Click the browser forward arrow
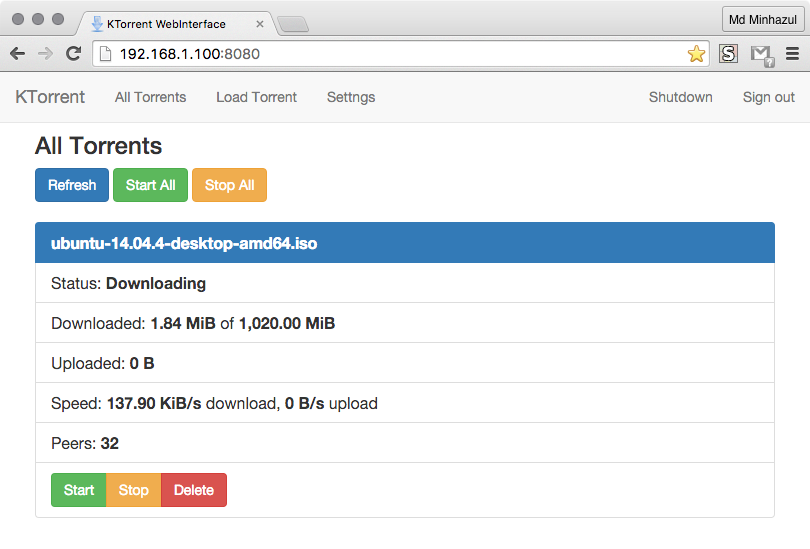Screen dimensions: 810x549 coord(45,54)
